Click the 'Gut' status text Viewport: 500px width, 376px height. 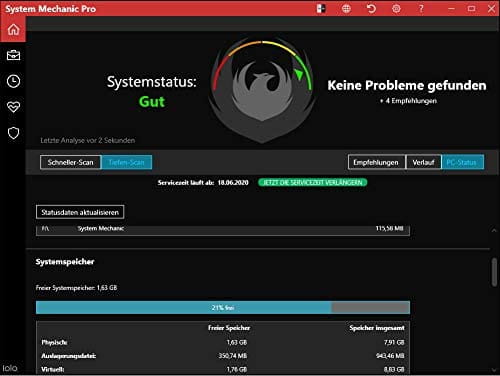pyautogui.click(x=152, y=102)
